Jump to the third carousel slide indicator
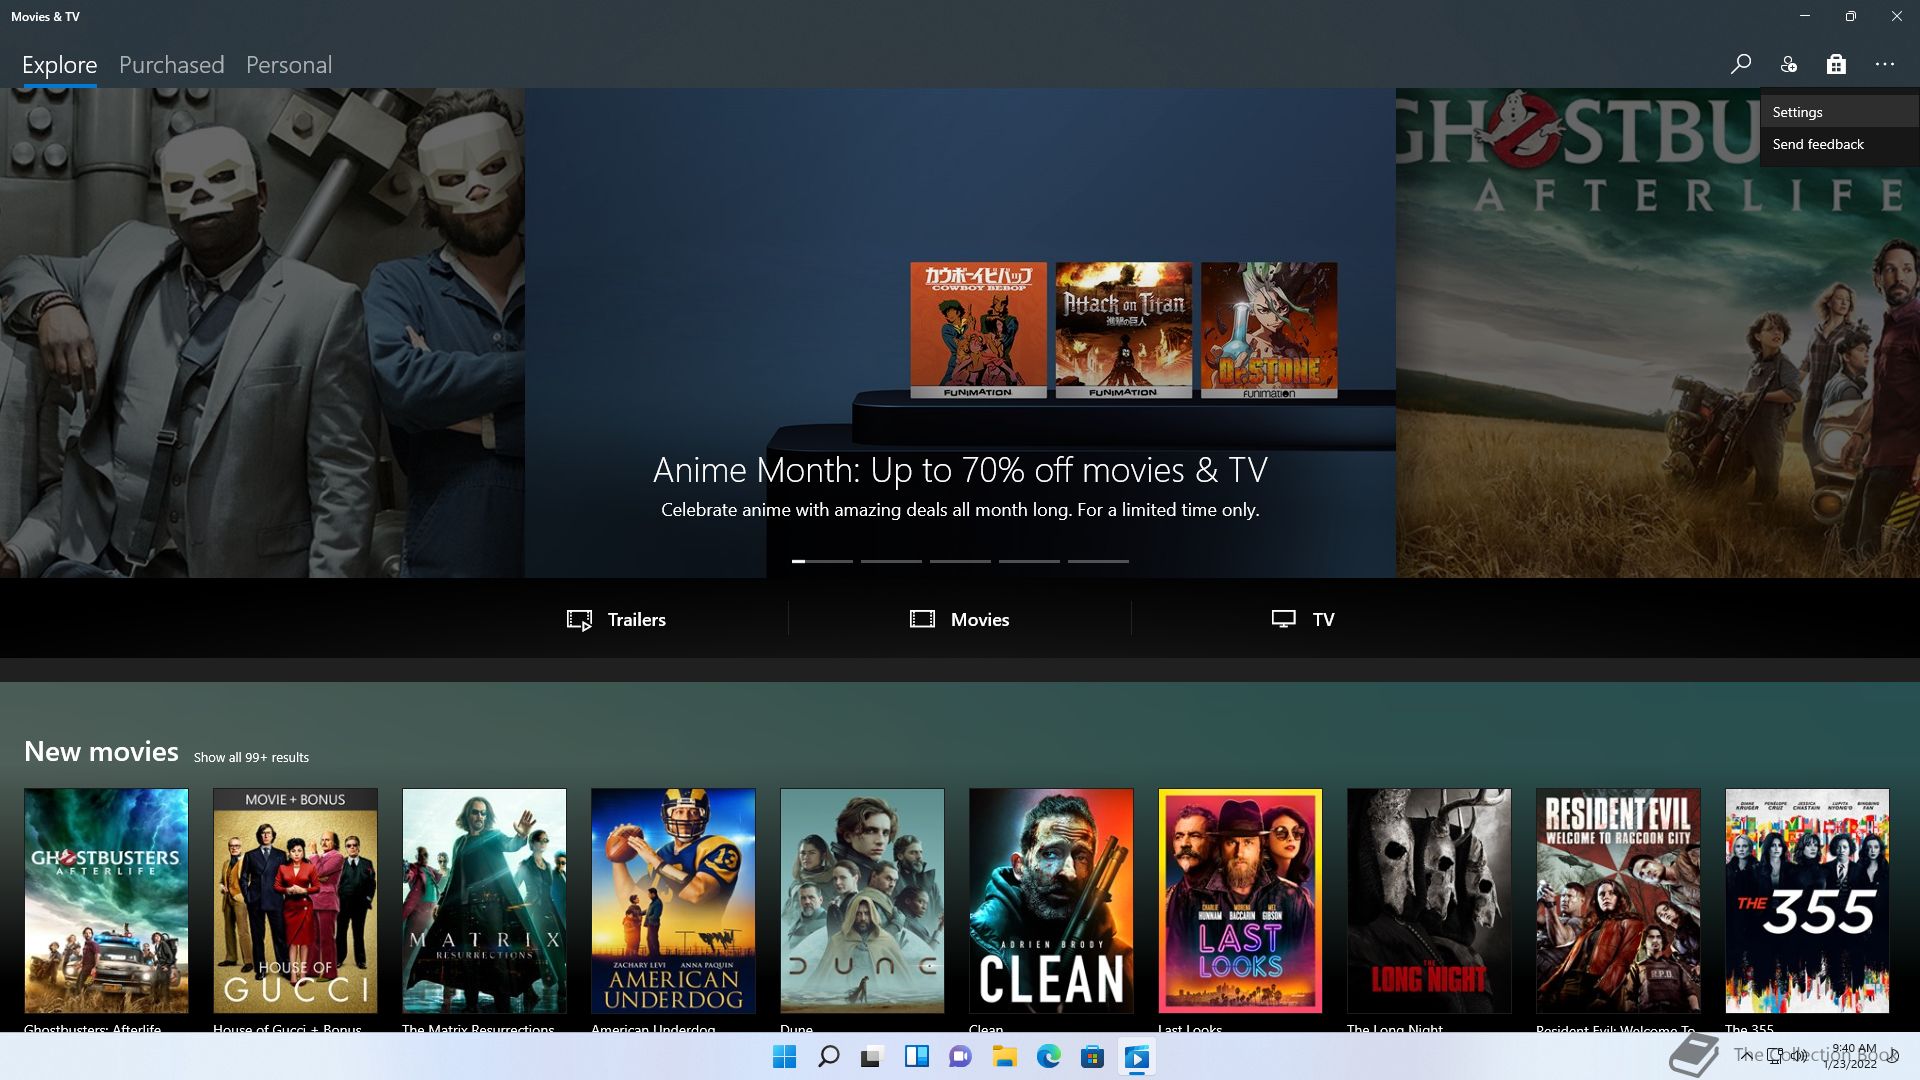 (x=960, y=561)
